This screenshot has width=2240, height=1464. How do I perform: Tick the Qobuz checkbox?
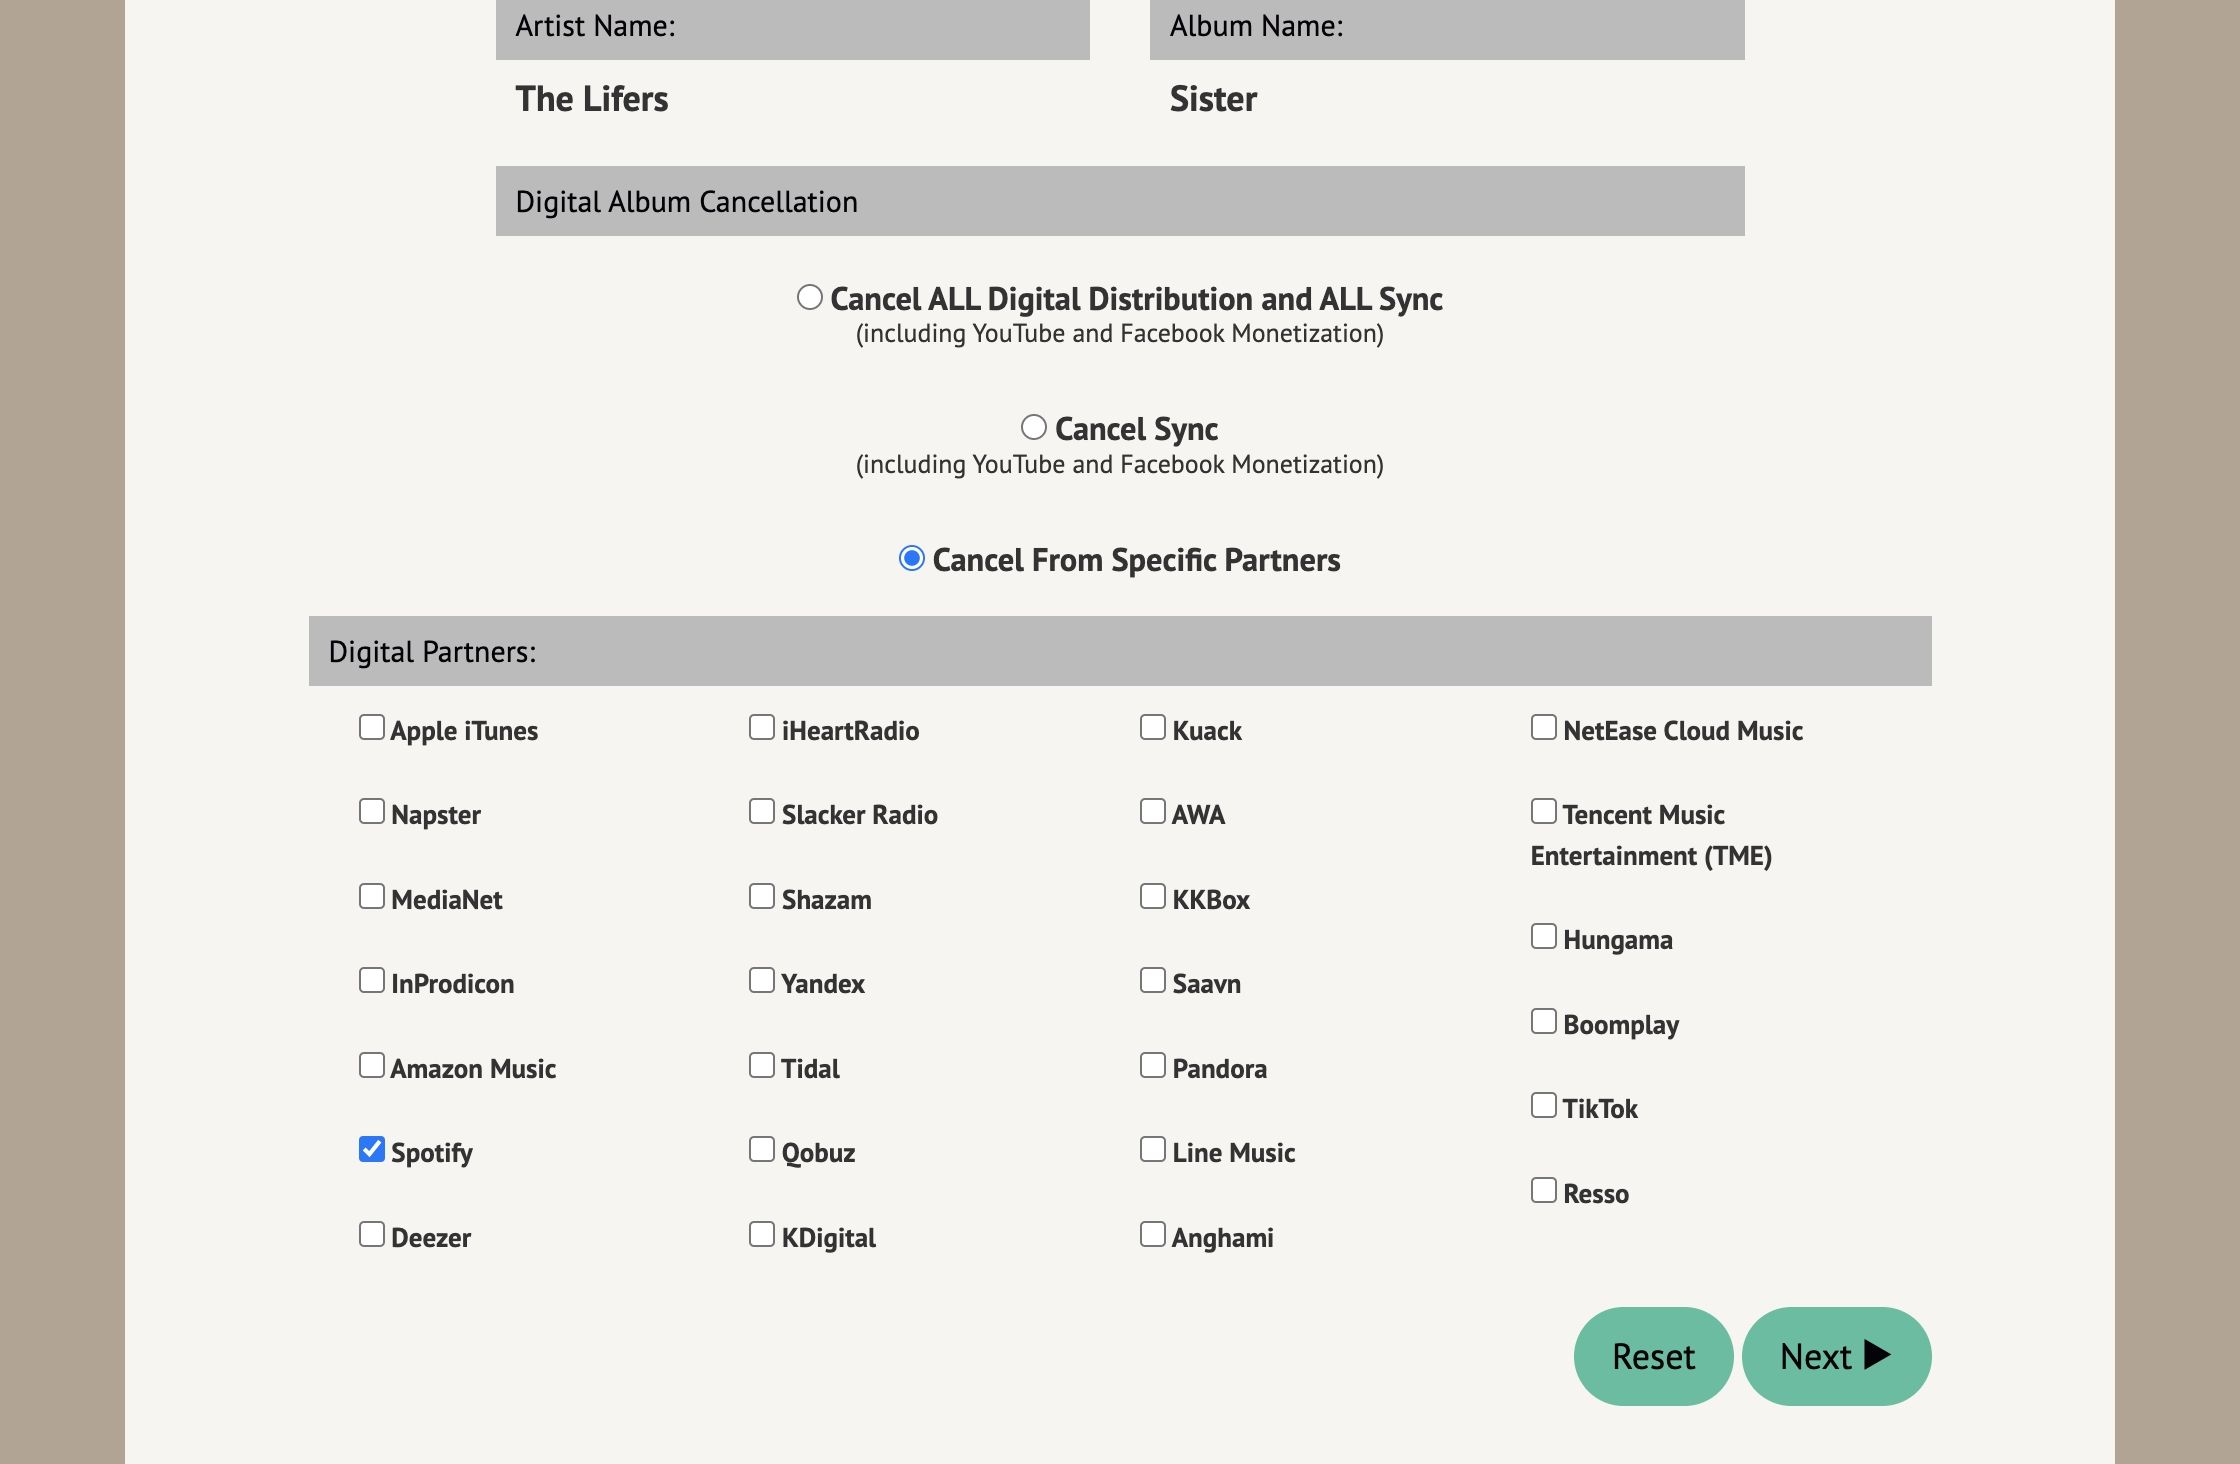[762, 1149]
